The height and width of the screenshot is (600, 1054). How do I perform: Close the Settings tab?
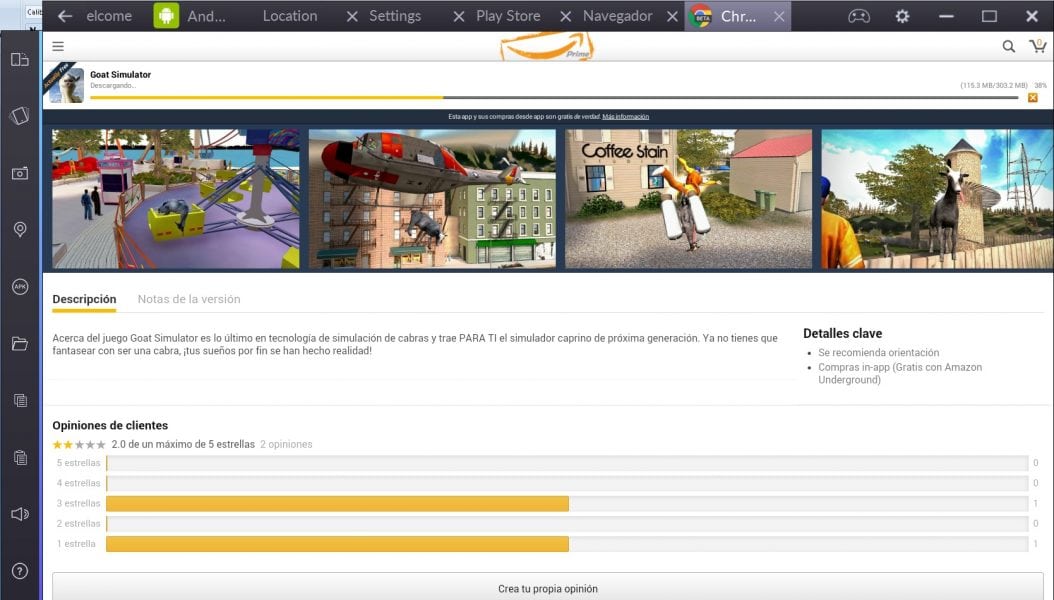[458, 17]
